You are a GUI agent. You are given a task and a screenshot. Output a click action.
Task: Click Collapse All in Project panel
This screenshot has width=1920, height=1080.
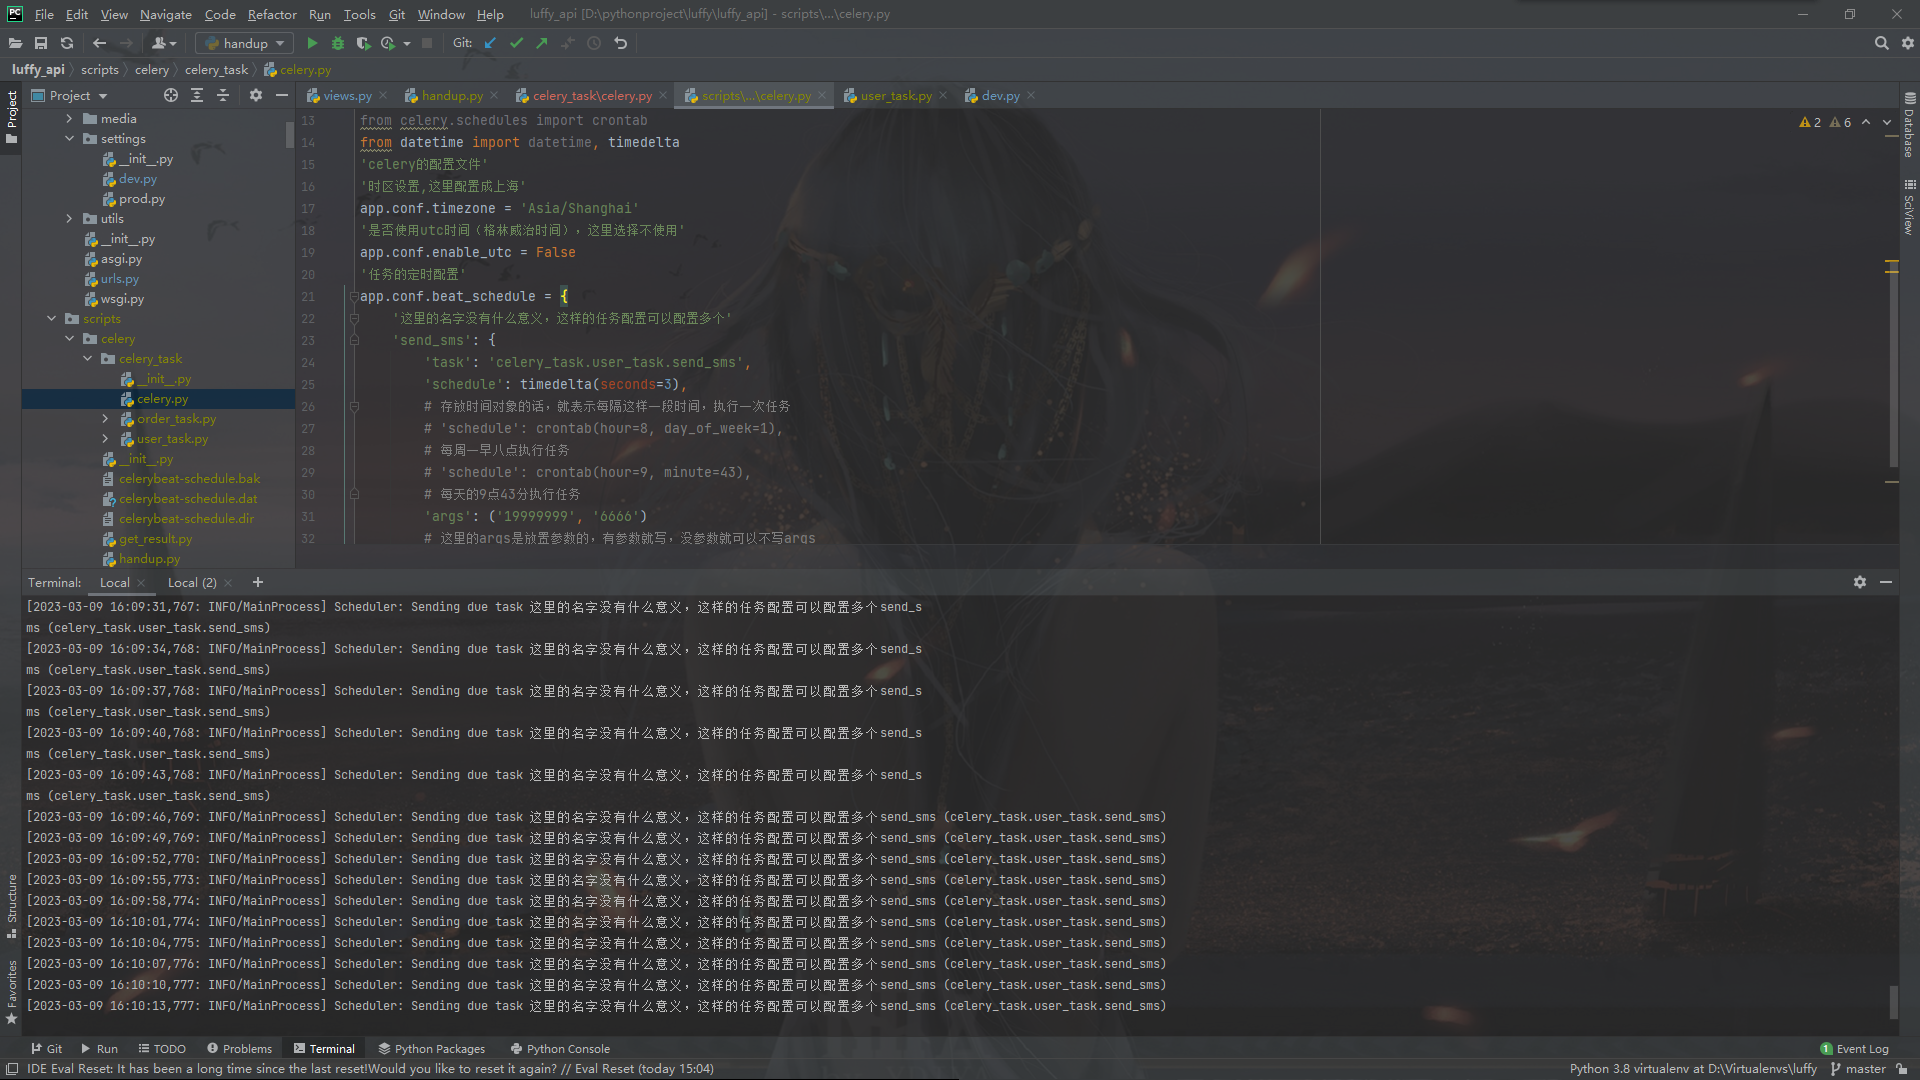click(x=223, y=95)
